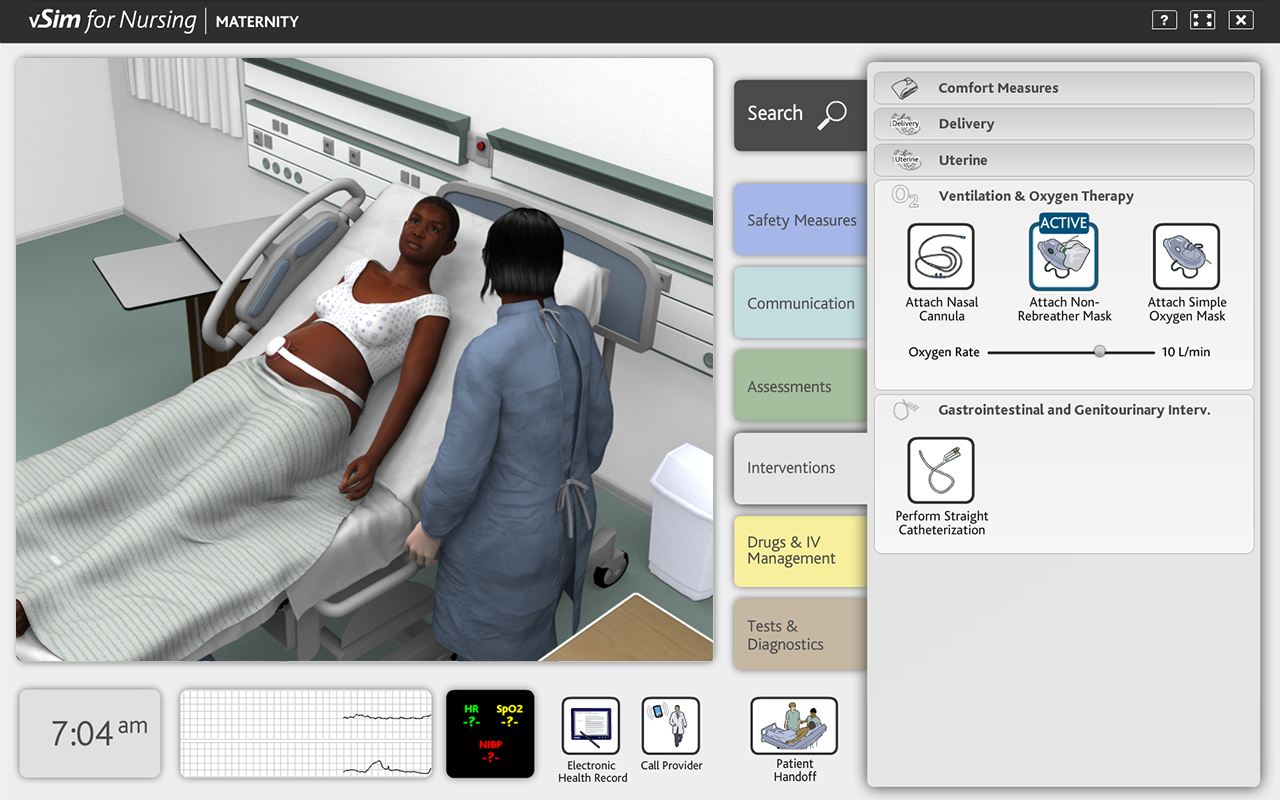This screenshot has height=800, width=1280.
Task: Click the vital signs monitor display
Action: 490,734
